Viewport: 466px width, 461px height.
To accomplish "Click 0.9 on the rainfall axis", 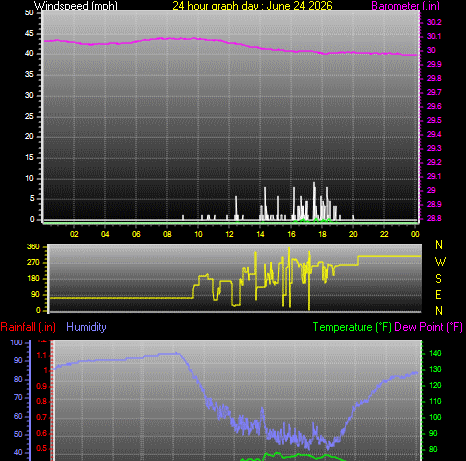I will coord(42,387).
